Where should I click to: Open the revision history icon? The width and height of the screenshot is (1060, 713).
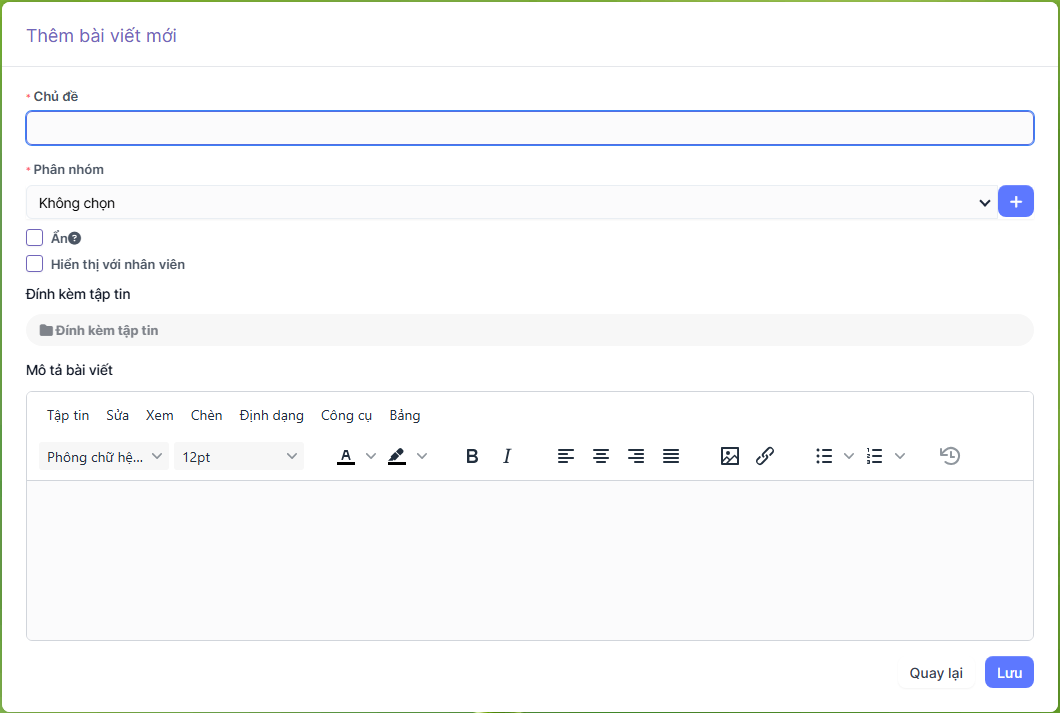(x=950, y=456)
